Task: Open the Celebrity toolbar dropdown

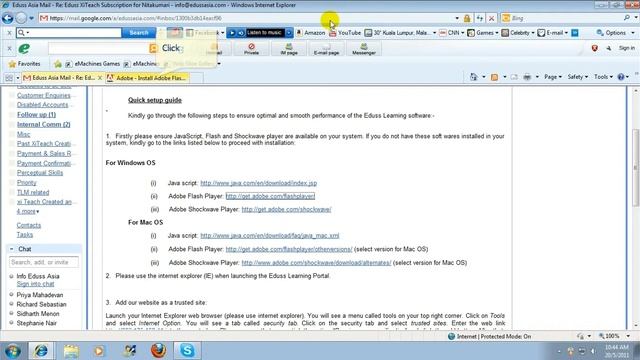Action: point(533,33)
